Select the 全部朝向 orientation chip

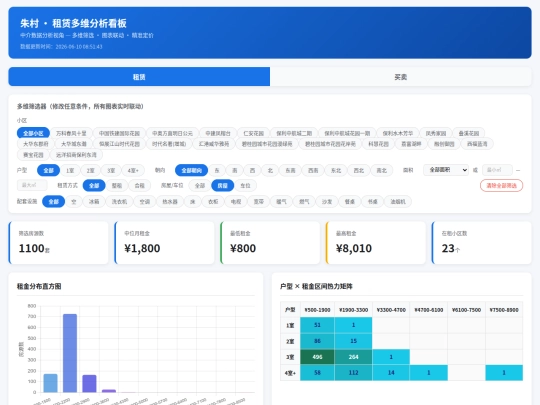(191, 170)
